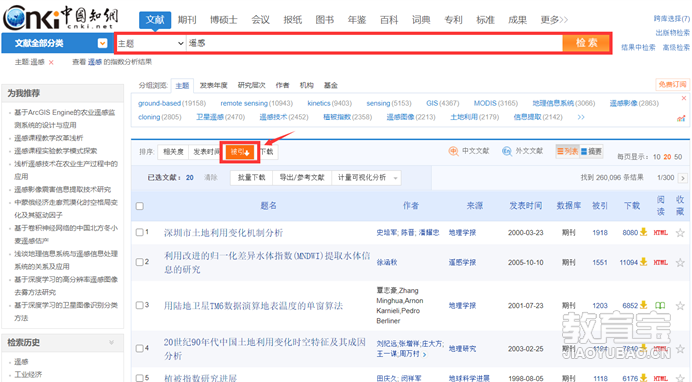Click the search keyword input field
Image resolution: width=692 pixels, height=382 pixels.
pyautogui.click(x=374, y=43)
